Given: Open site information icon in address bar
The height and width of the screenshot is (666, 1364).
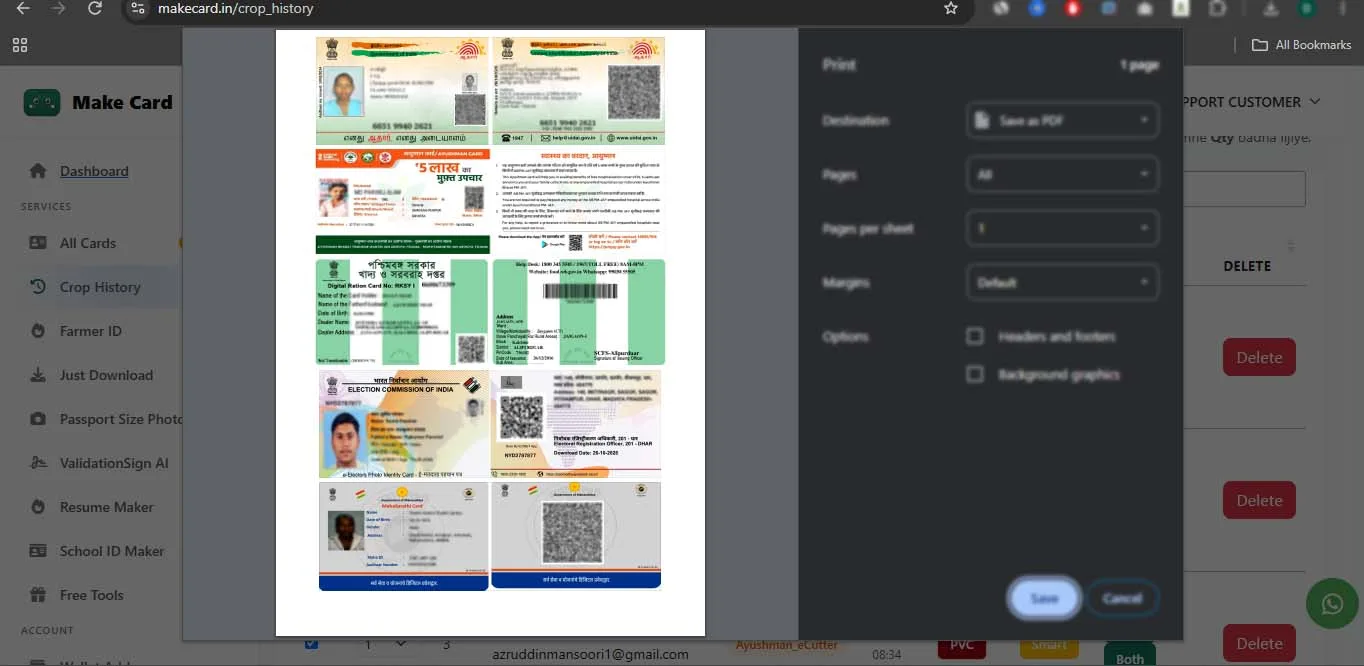Looking at the screenshot, I should 138,8.
